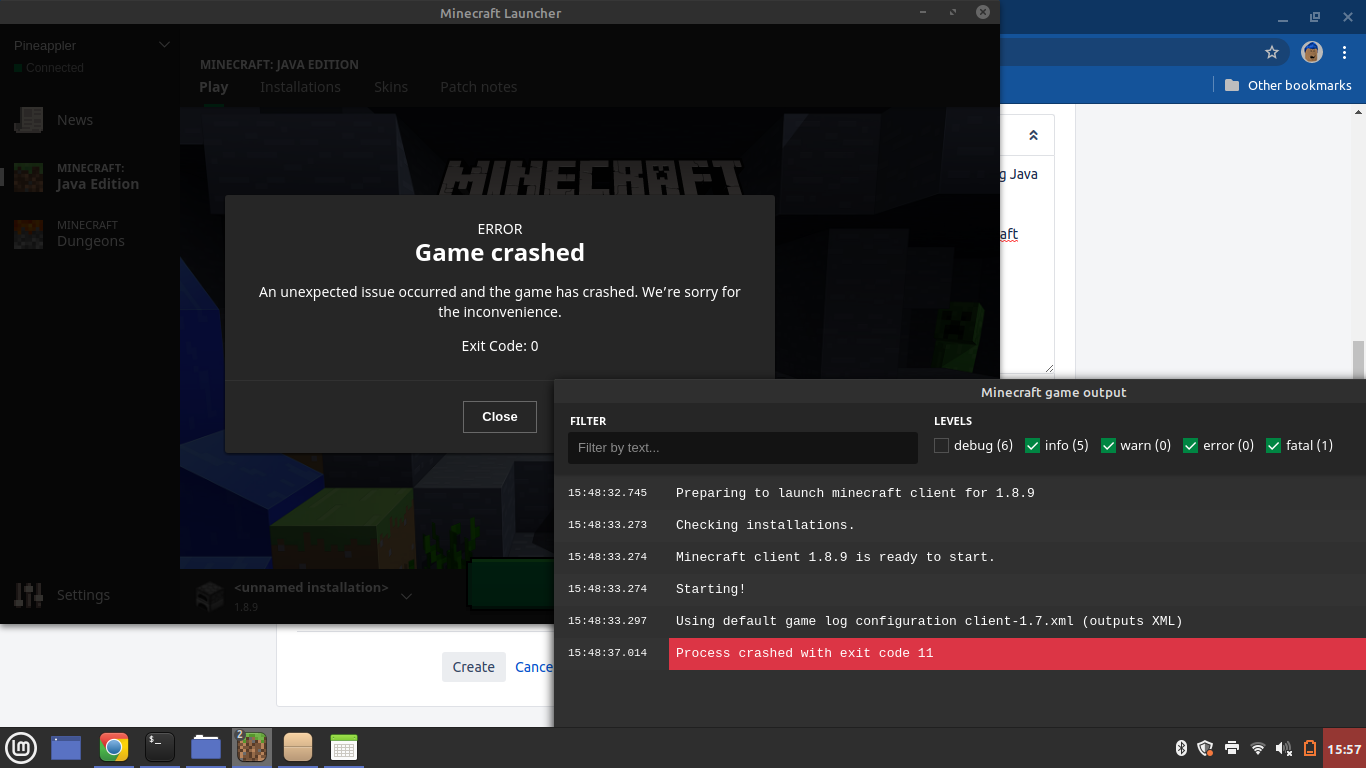Viewport: 1366px width, 768px height.
Task: Select log line 'Checking installations.'
Action: pos(960,525)
